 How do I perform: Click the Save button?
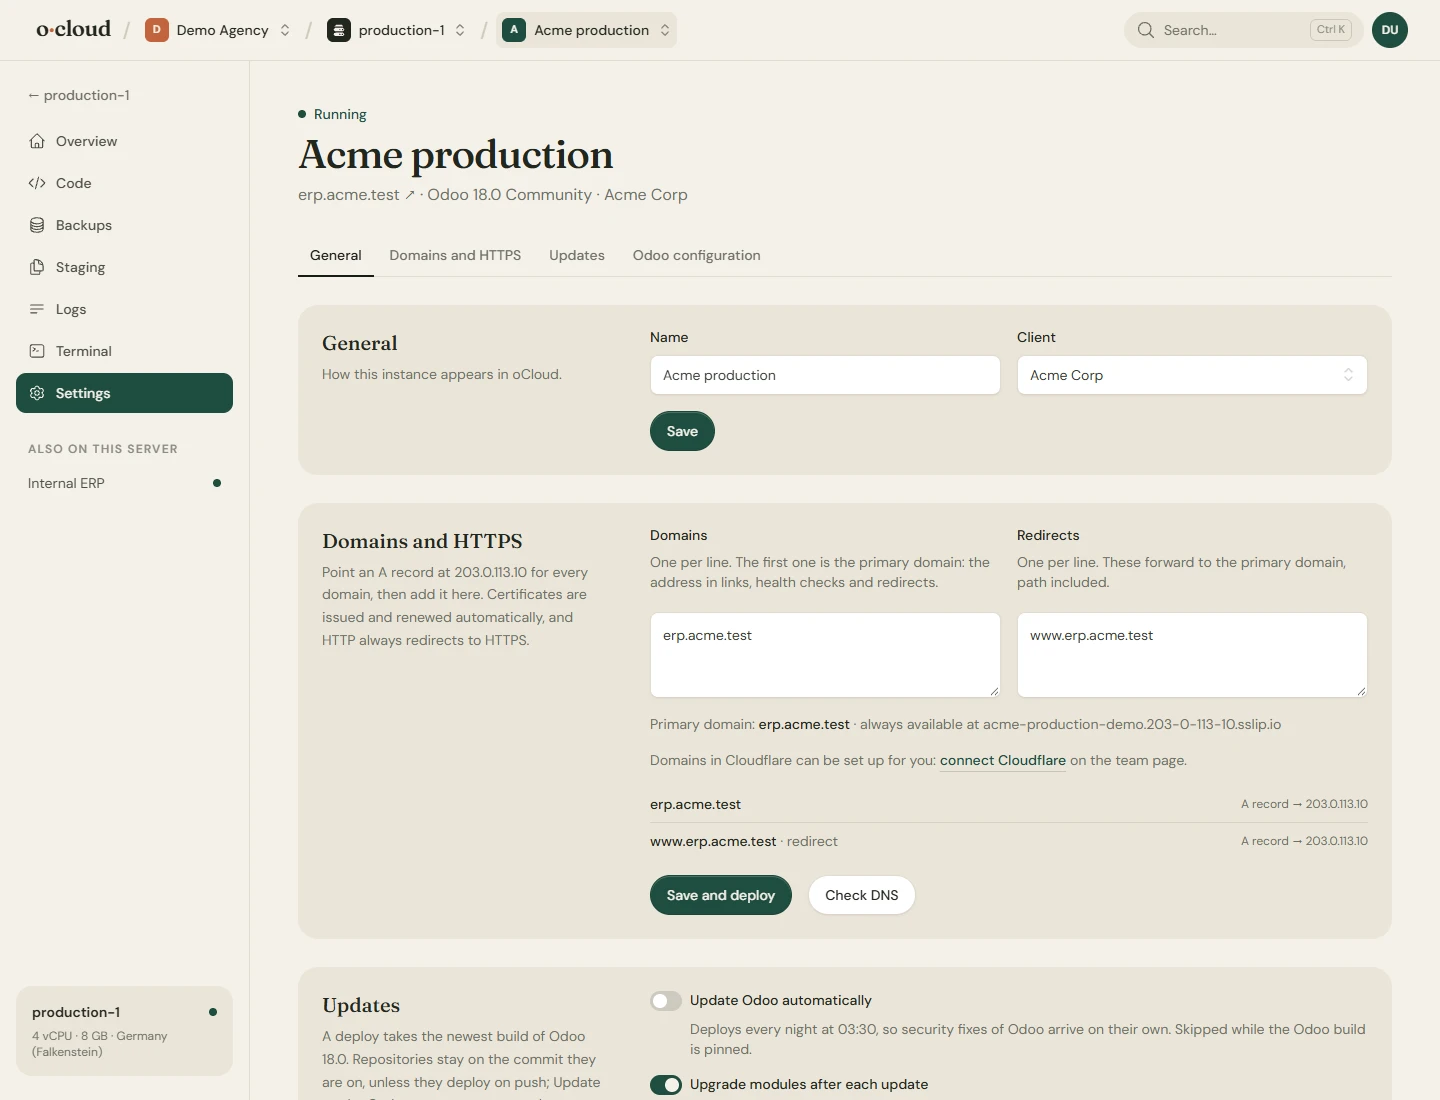(682, 431)
